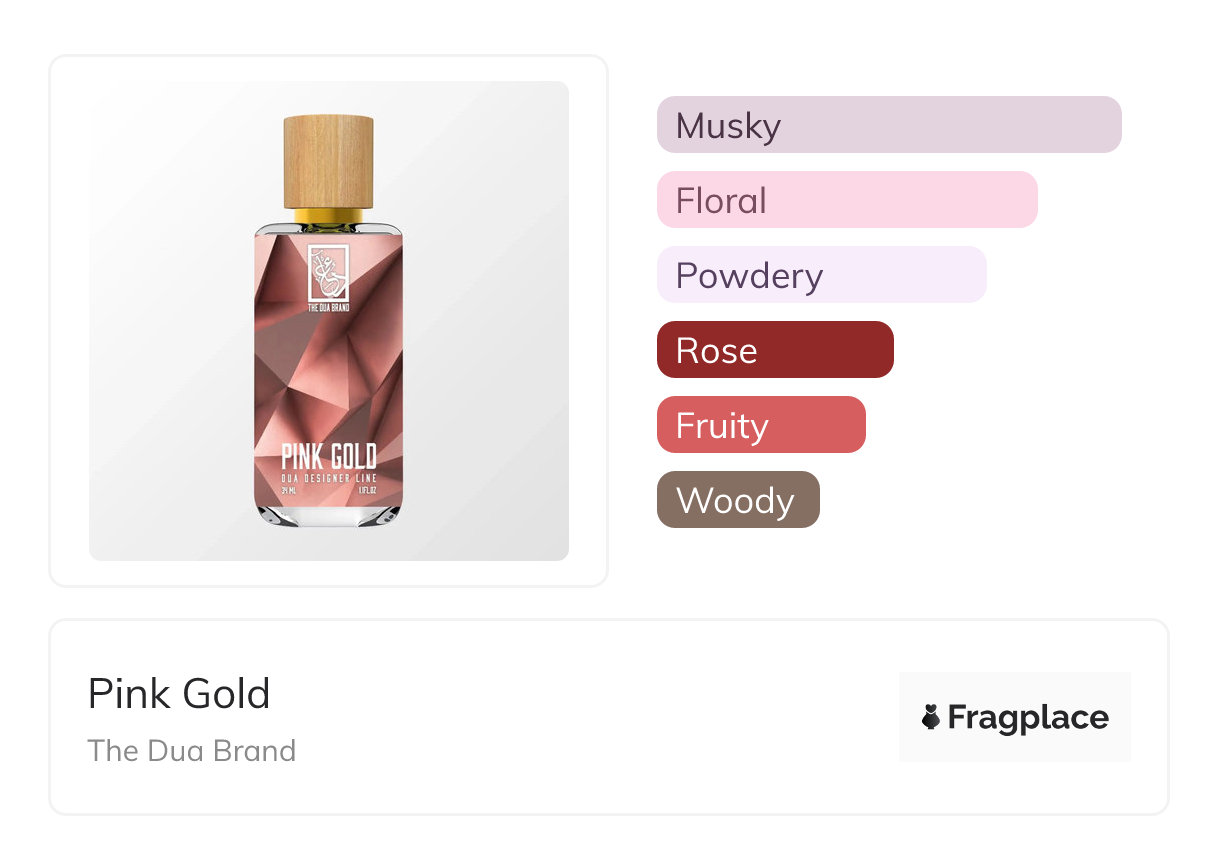Screen dimensions: 1218x864
Task: Select the Floral accord bar
Action: 847,200
